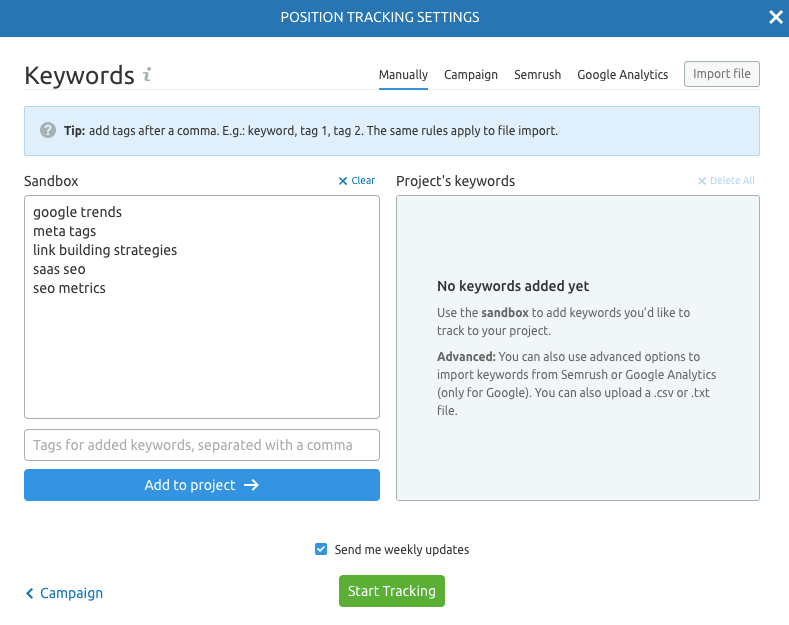Clear the Sandbox keyword list
Viewport: 789px width, 625px height.
(356, 181)
